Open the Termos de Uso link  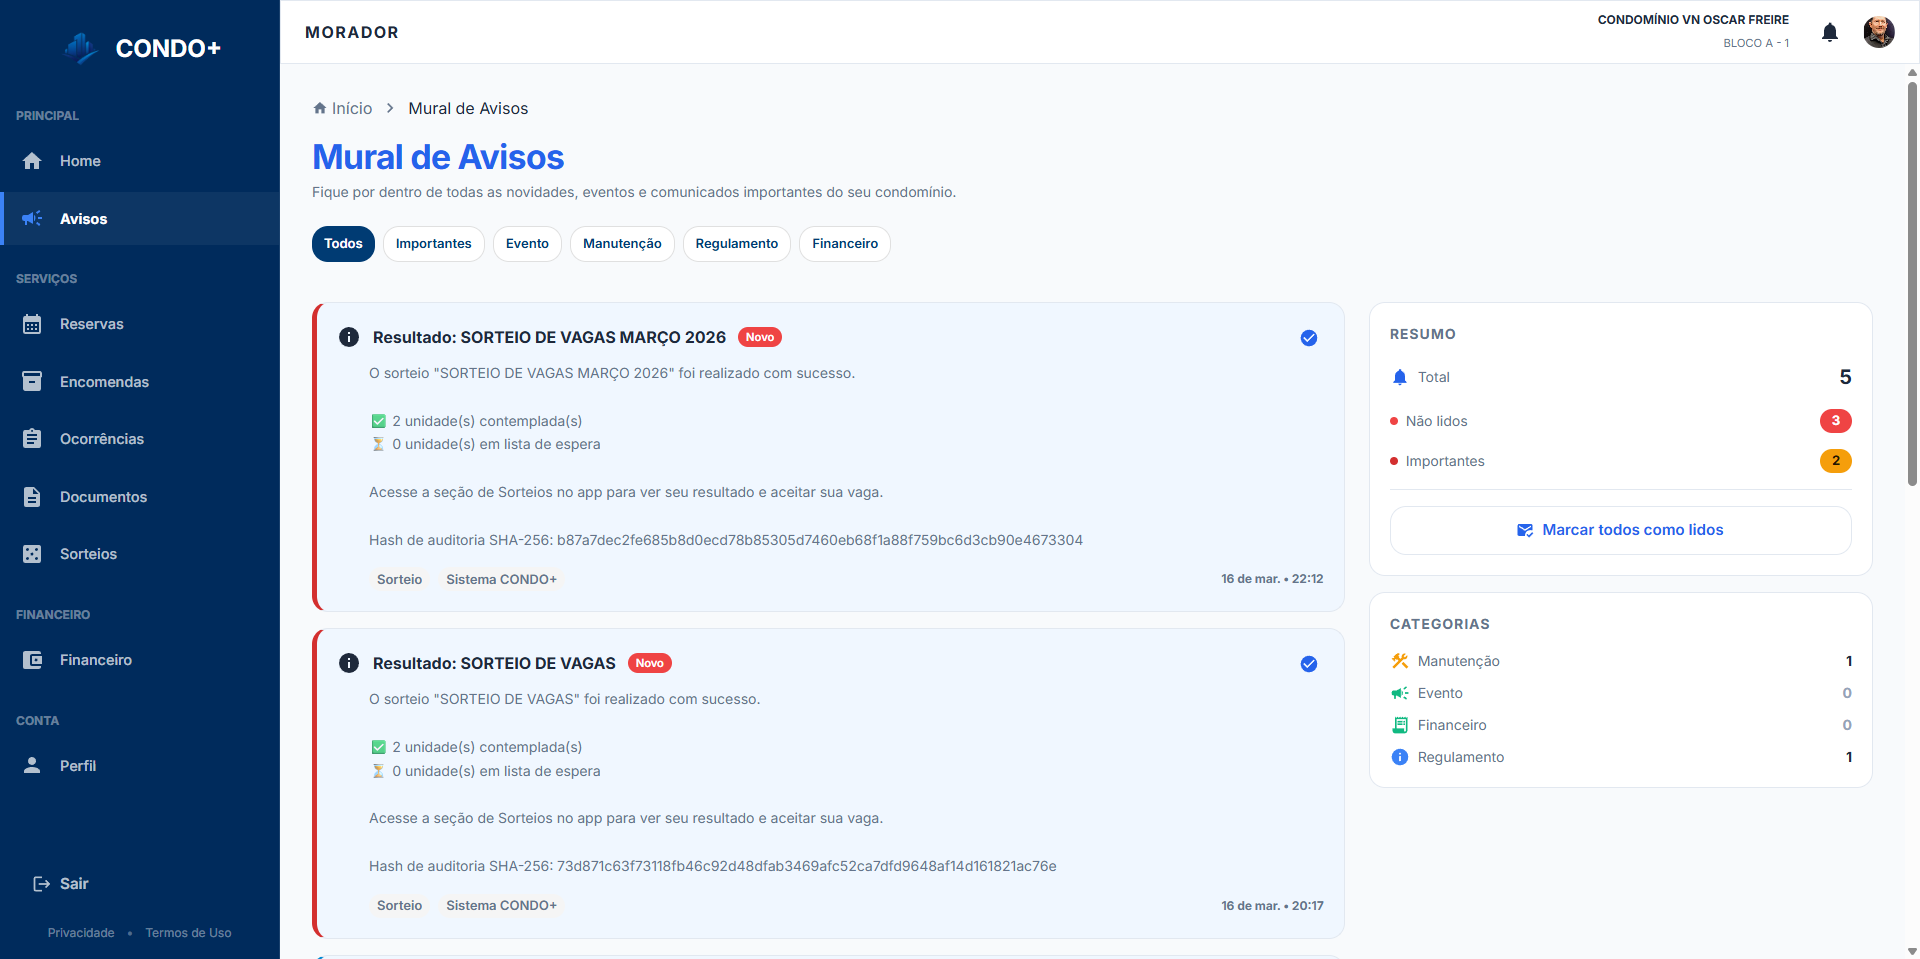coord(188,933)
